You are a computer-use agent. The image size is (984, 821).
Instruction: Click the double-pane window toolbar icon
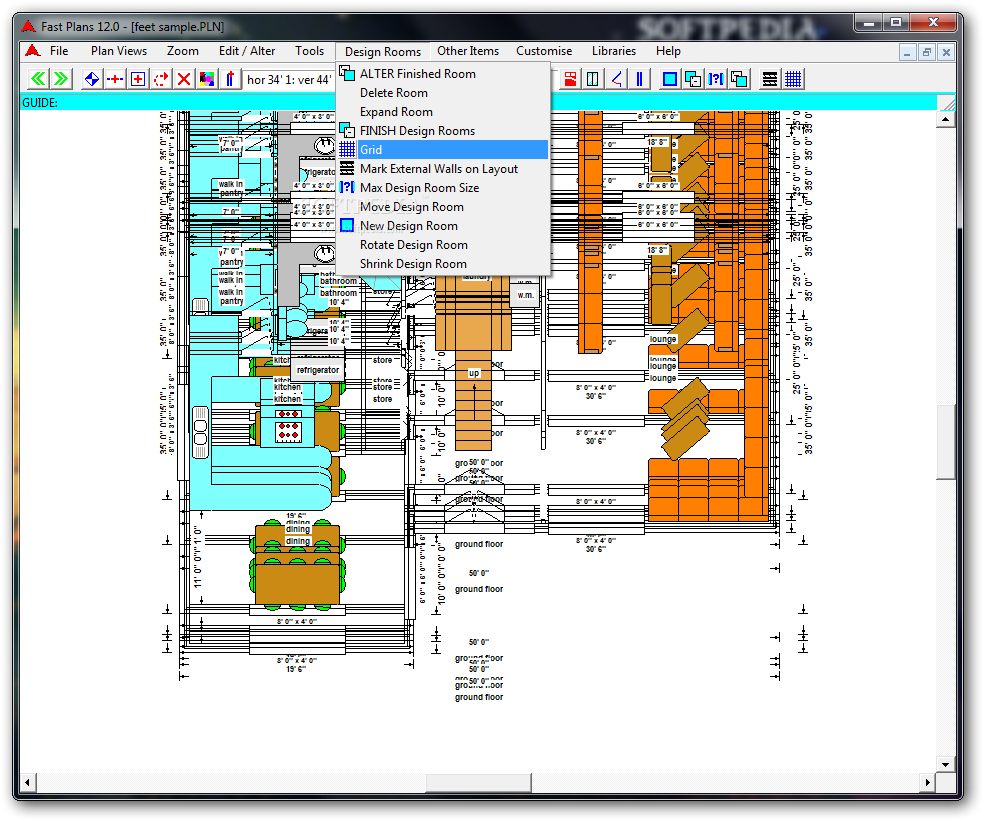click(x=592, y=79)
